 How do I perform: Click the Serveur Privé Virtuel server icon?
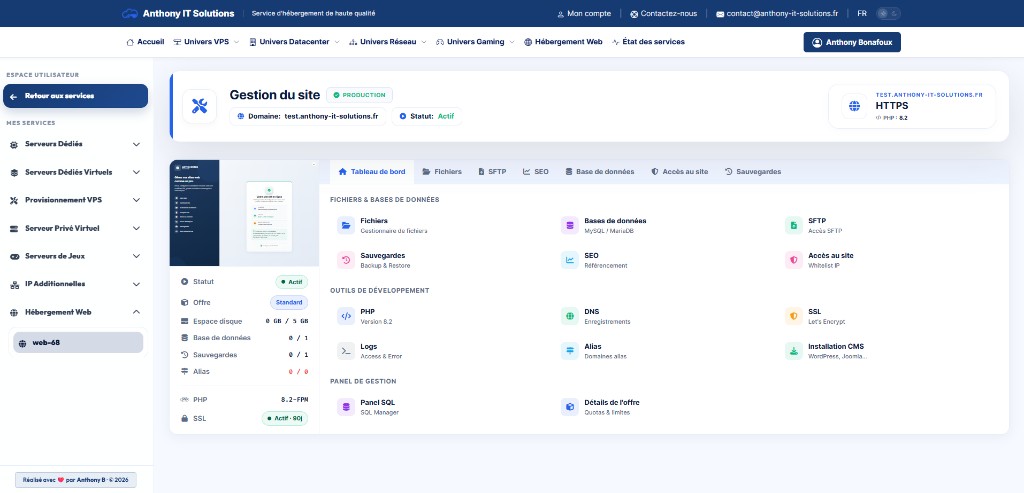coord(14,229)
